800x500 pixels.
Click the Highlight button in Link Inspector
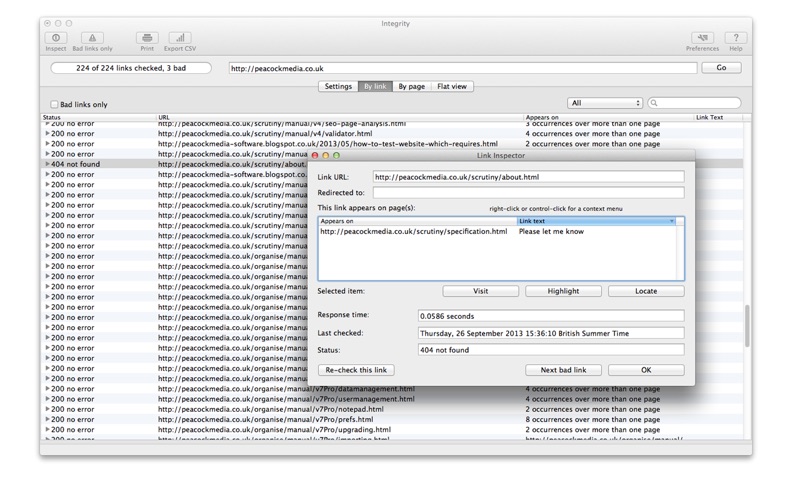pos(563,291)
